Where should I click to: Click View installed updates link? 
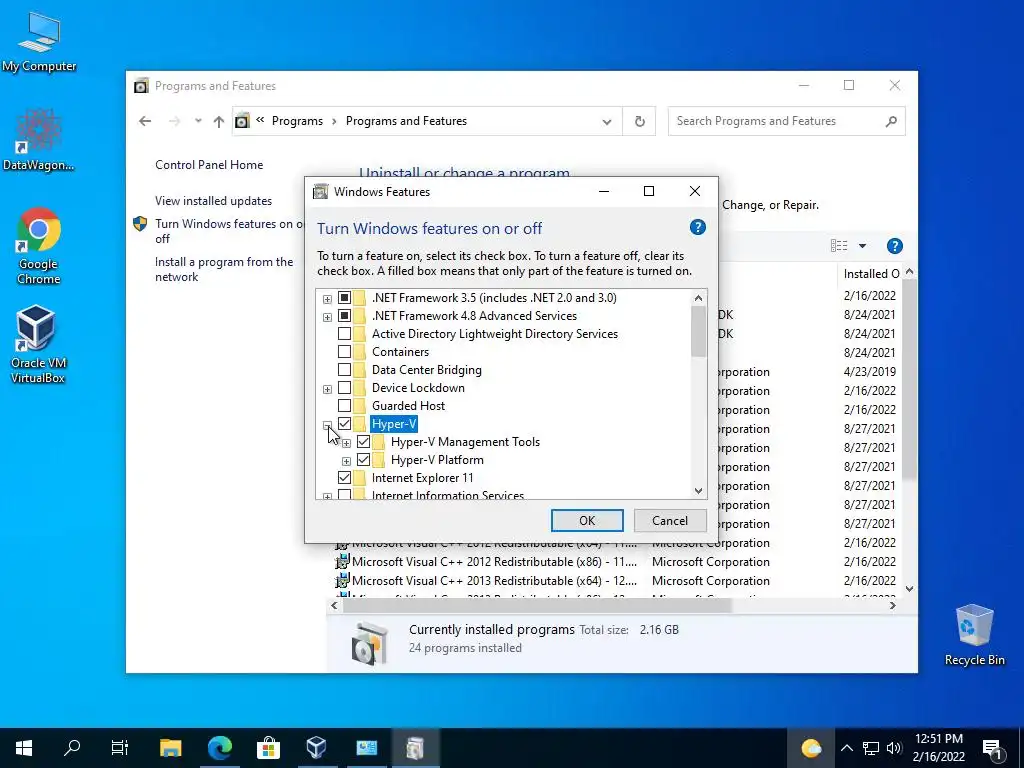point(214,200)
